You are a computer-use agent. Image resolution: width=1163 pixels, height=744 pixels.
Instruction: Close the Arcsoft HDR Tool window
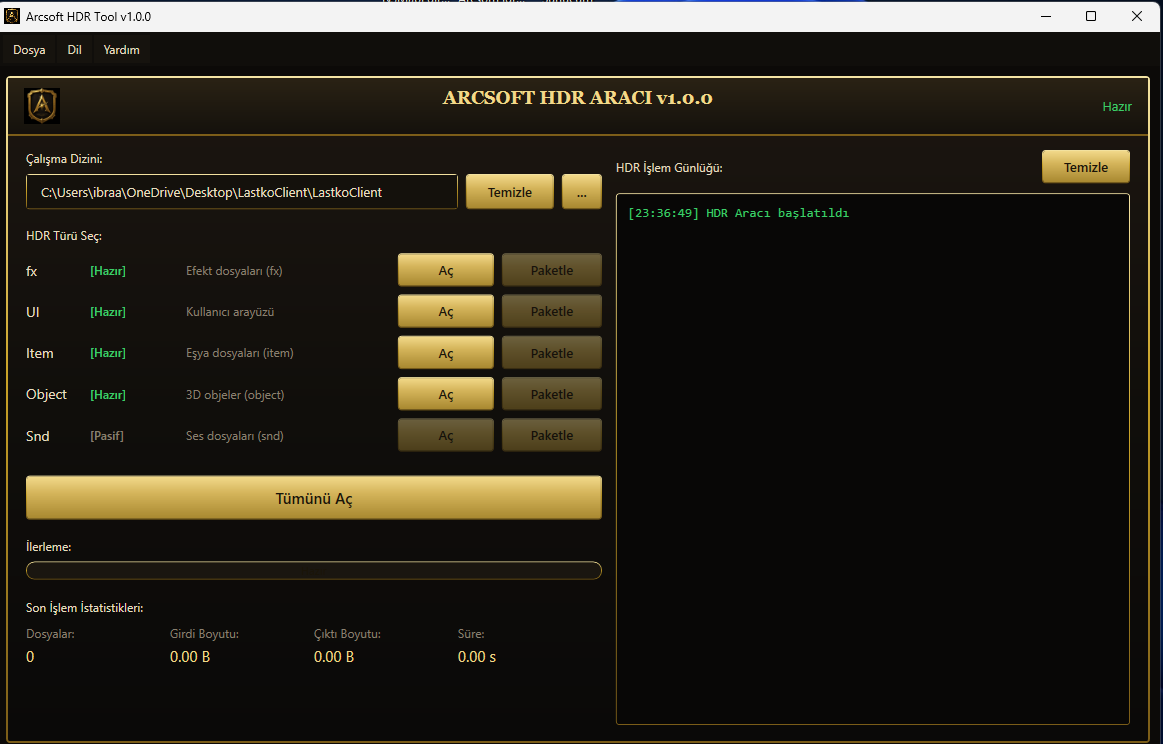[1136, 16]
